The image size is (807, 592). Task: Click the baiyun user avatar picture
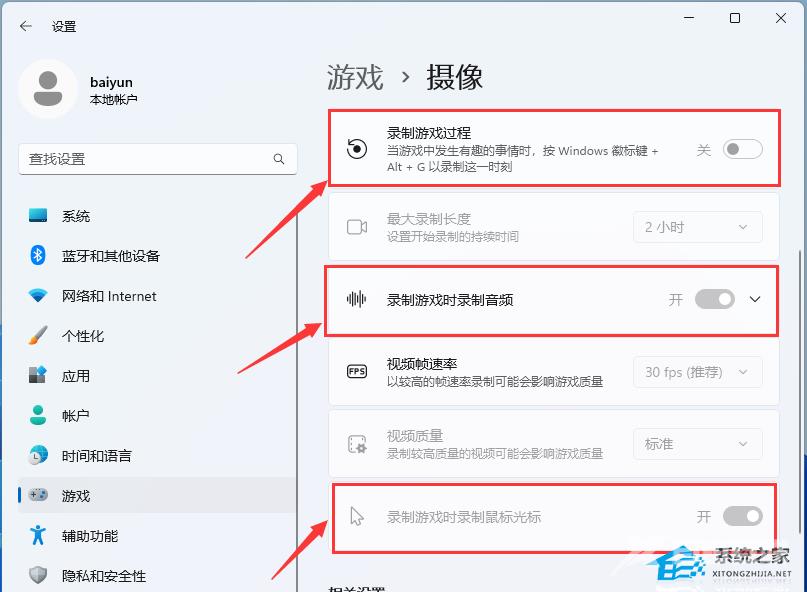tap(48, 89)
